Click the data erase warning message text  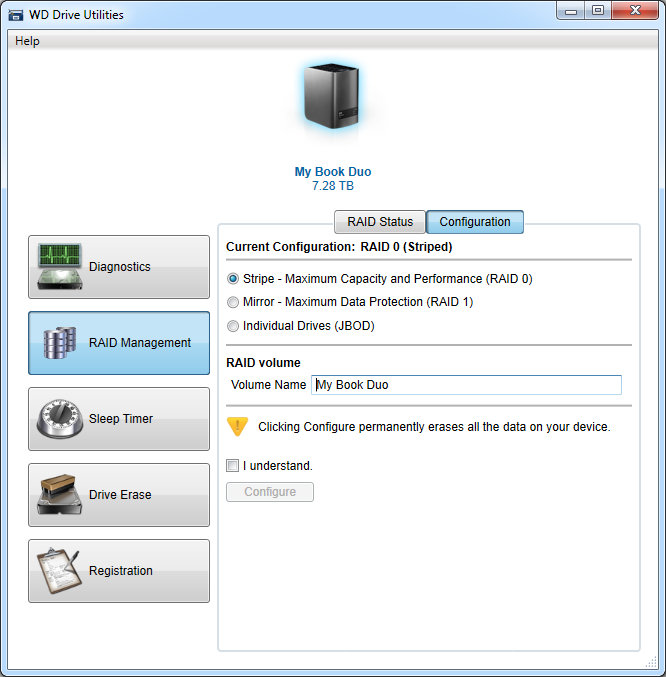click(434, 427)
